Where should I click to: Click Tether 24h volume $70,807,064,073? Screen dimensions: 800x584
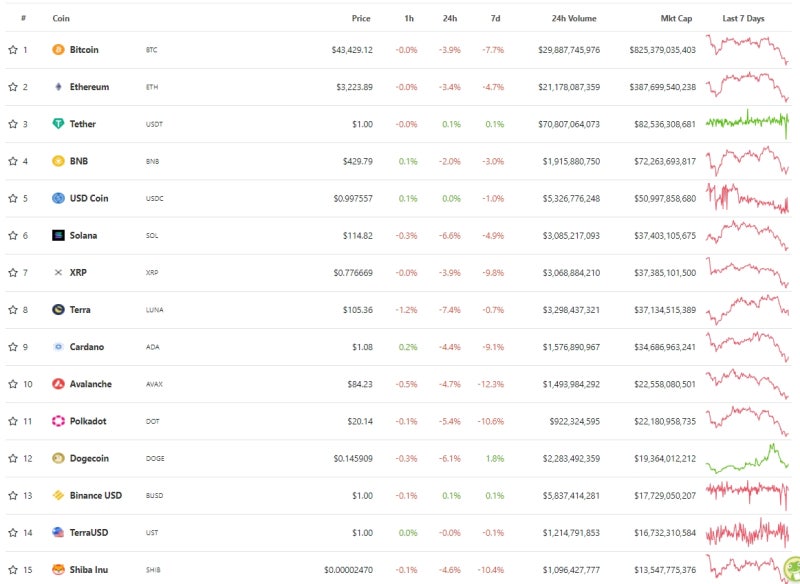pos(569,124)
